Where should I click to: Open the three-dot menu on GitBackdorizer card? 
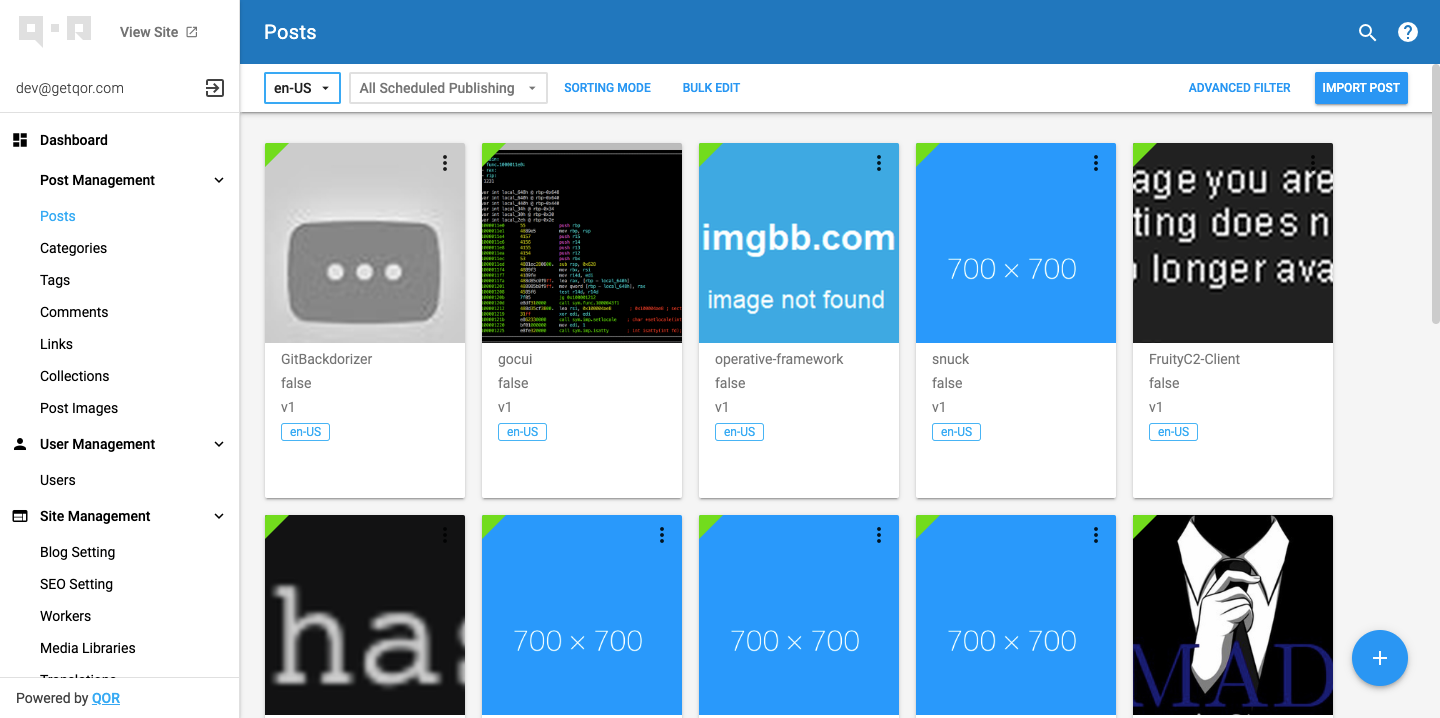click(x=445, y=163)
